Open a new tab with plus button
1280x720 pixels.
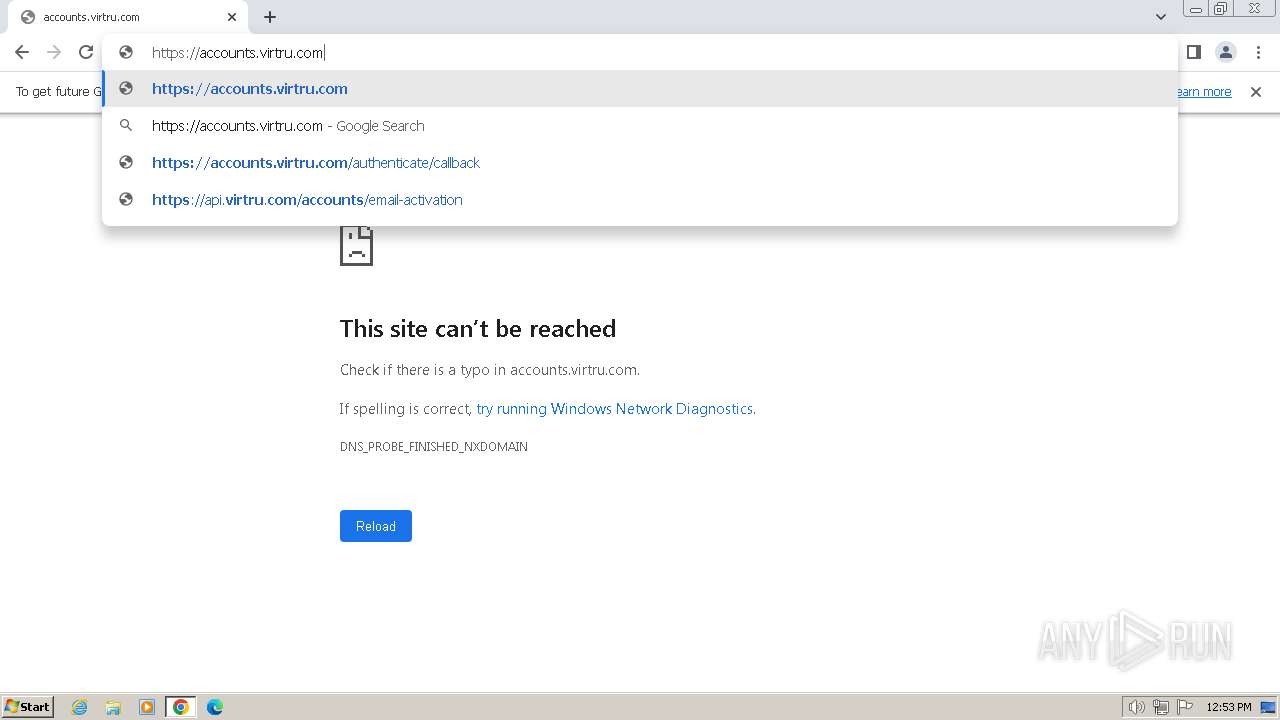pyautogui.click(x=270, y=17)
